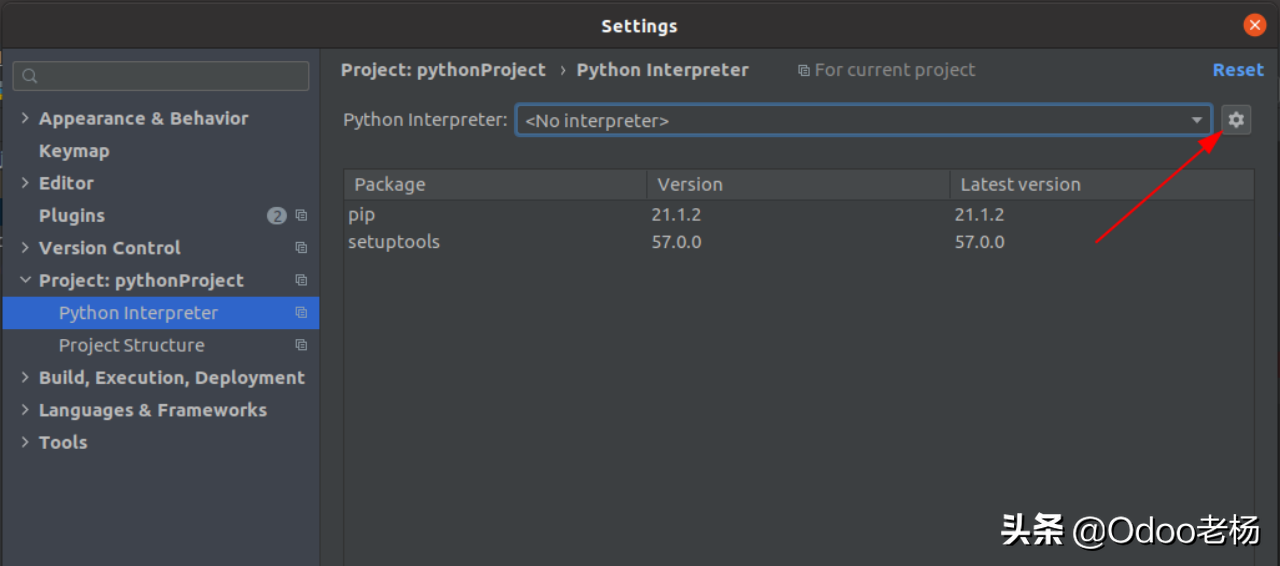Open Appearance & Behavior settings

coord(143,118)
